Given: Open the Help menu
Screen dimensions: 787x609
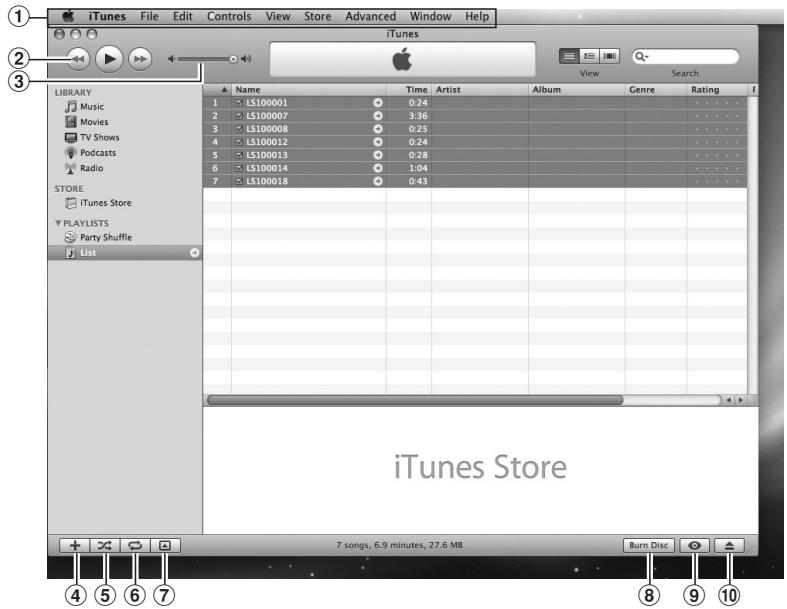Looking at the screenshot, I should coord(477,17).
